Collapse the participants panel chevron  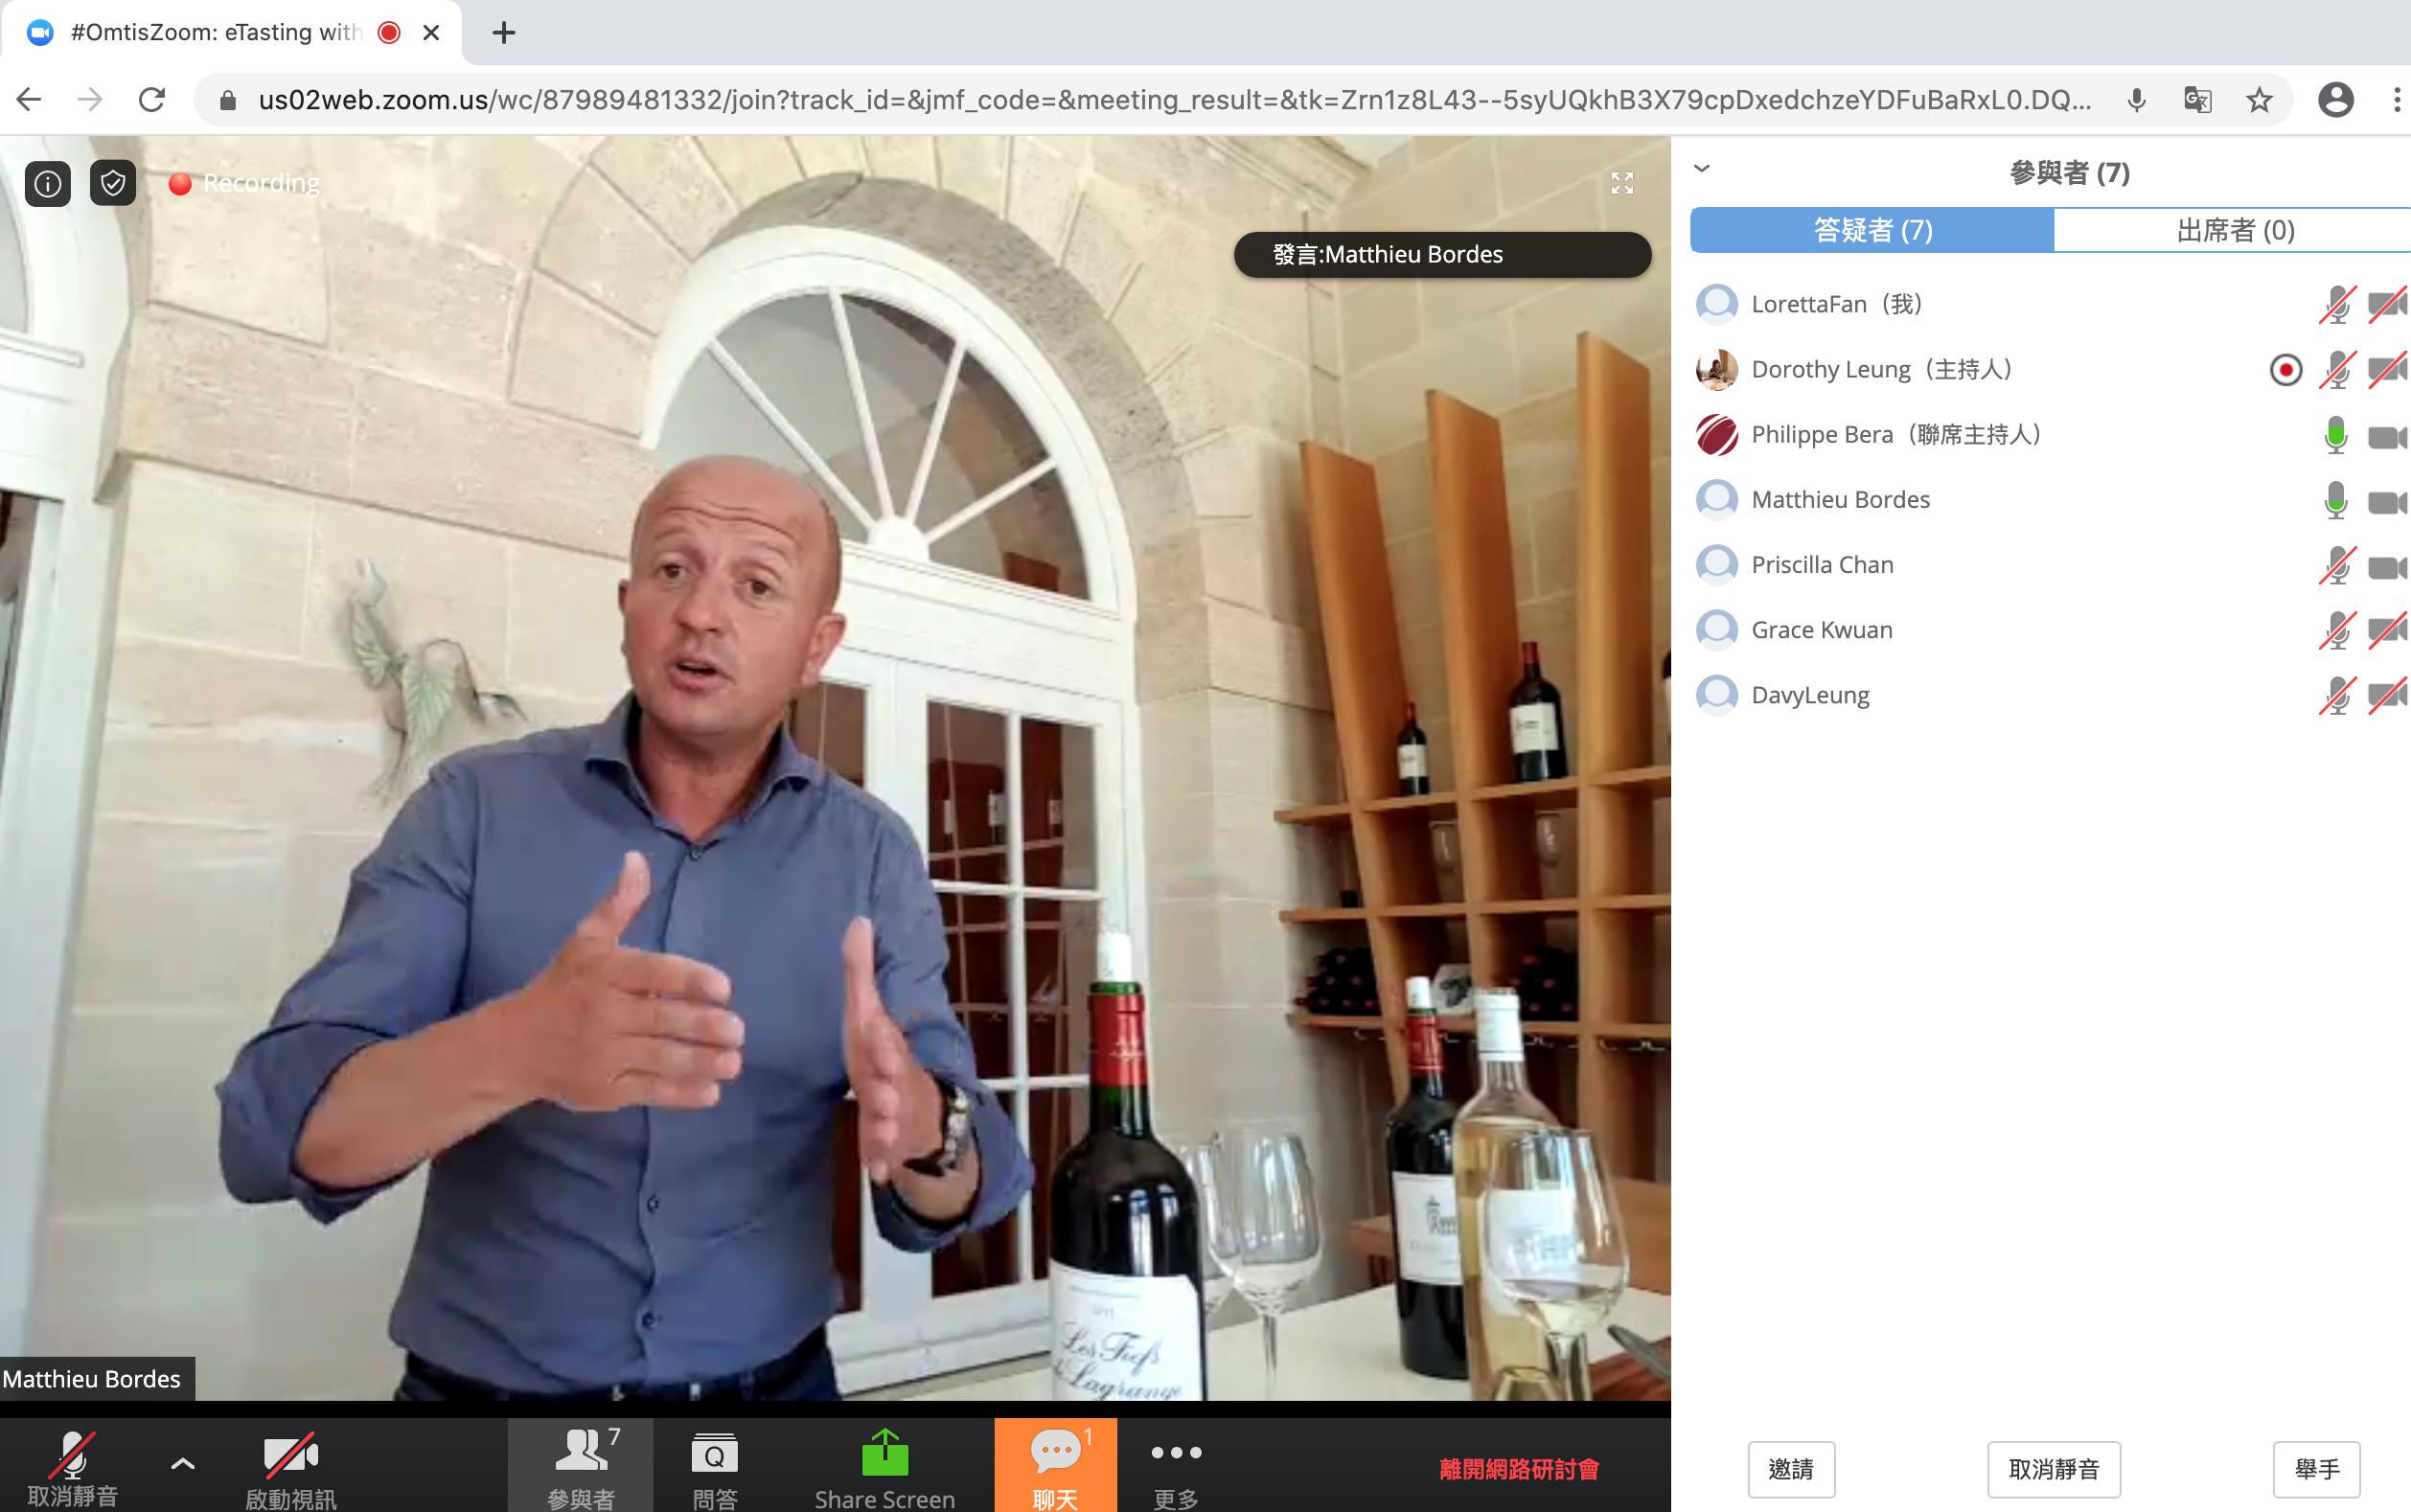coord(1702,169)
